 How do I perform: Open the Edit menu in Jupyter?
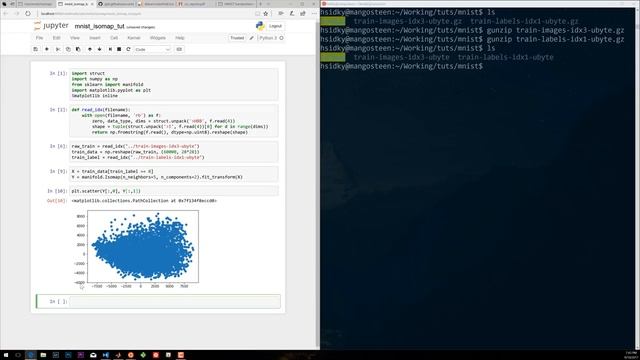coord(56,38)
